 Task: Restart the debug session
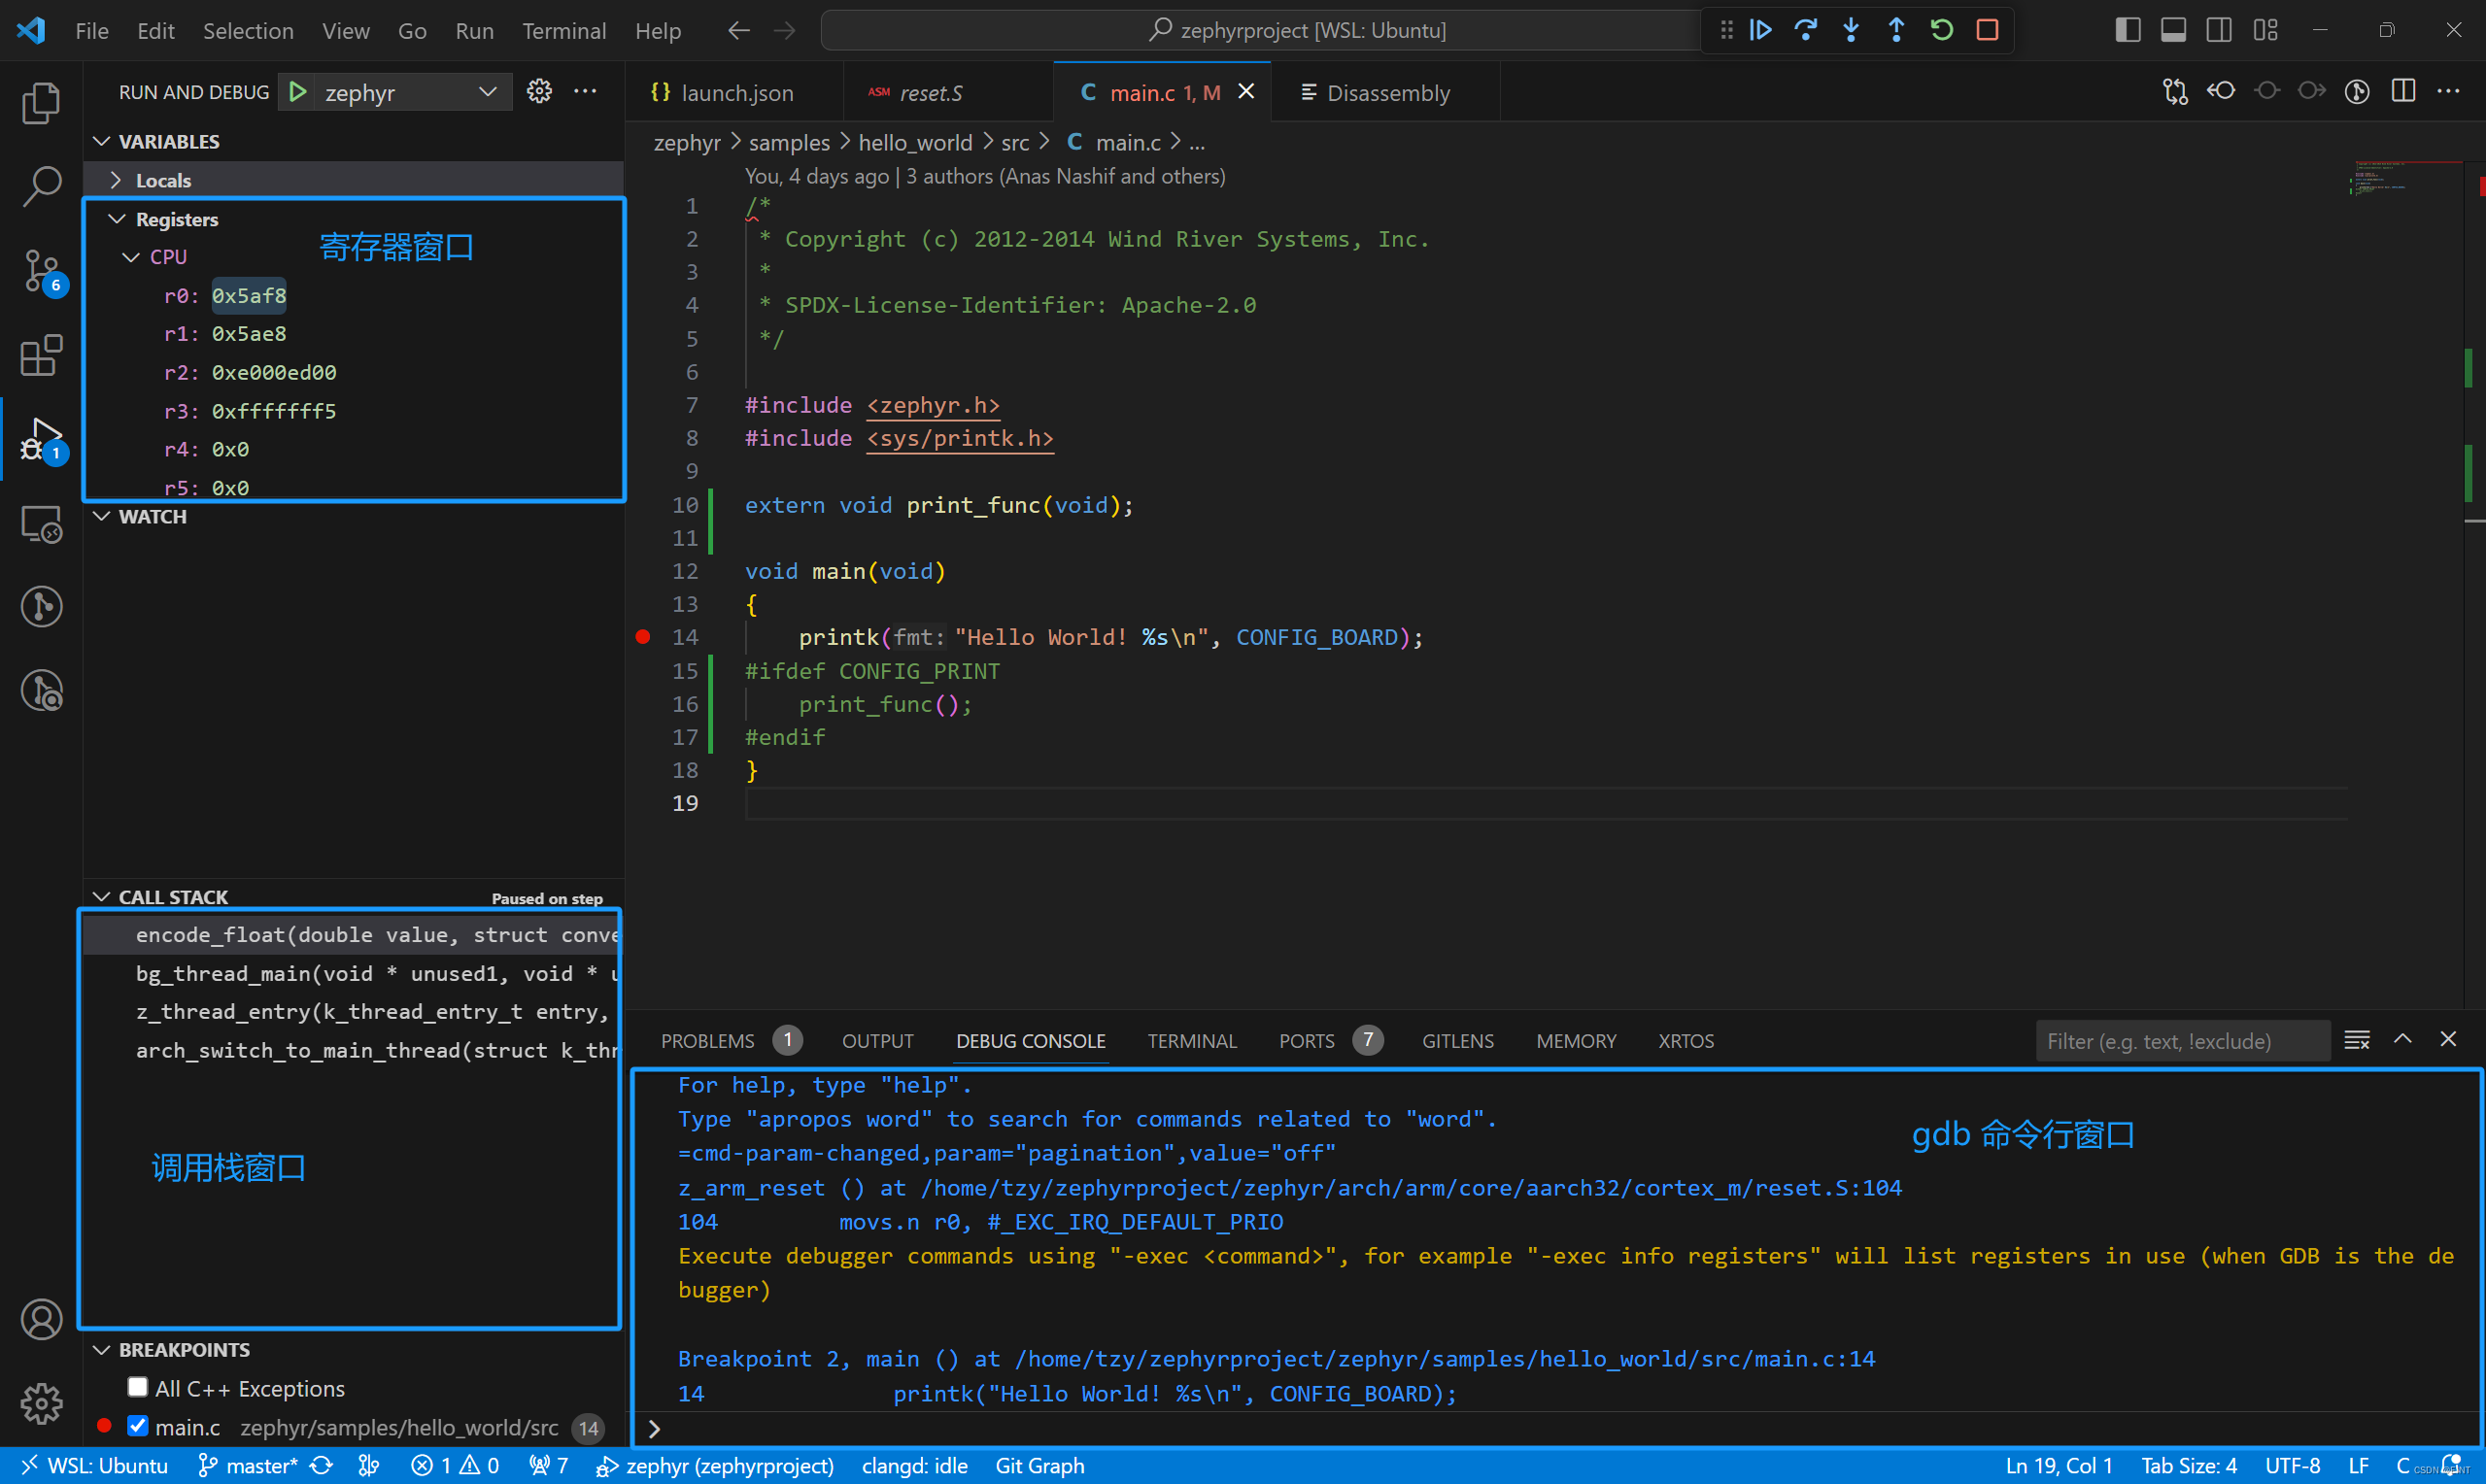point(1942,30)
